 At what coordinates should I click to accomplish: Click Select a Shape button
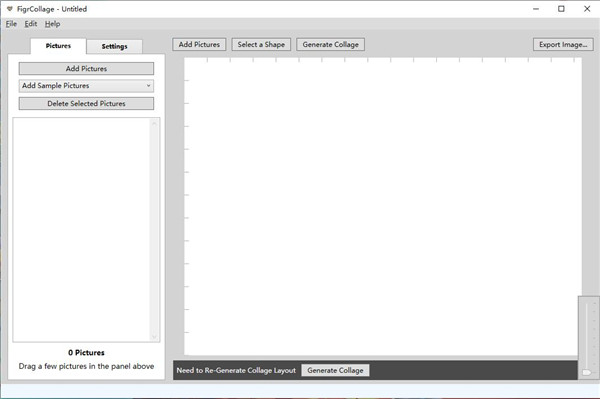click(261, 44)
